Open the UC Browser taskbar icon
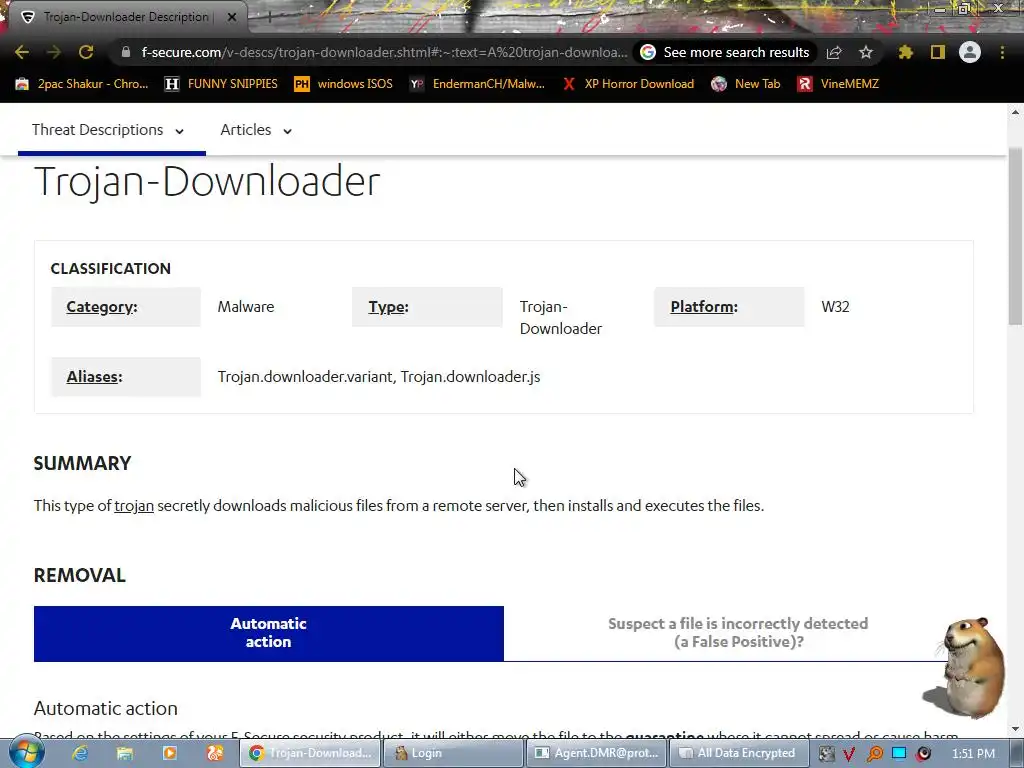The image size is (1024, 768). pyautogui.click(x=215, y=753)
